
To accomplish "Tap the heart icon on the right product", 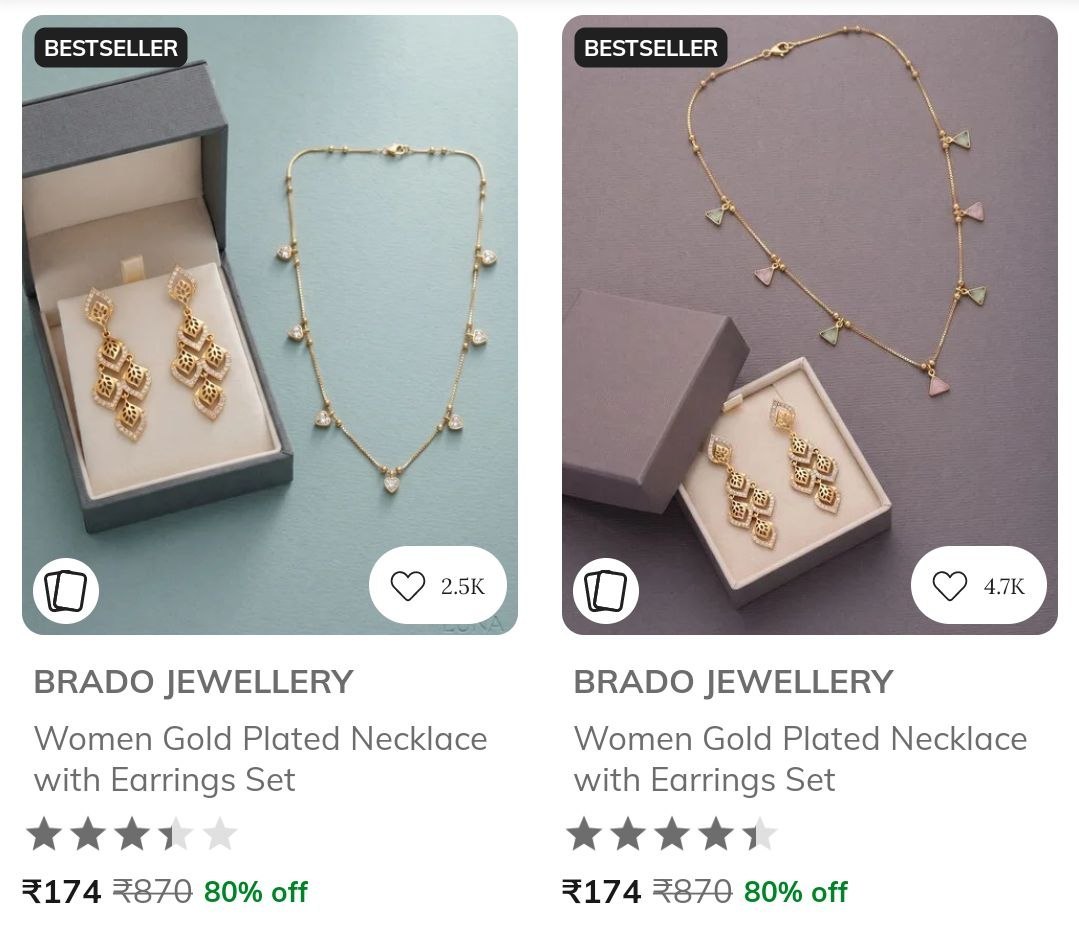I will click(949, 586).
